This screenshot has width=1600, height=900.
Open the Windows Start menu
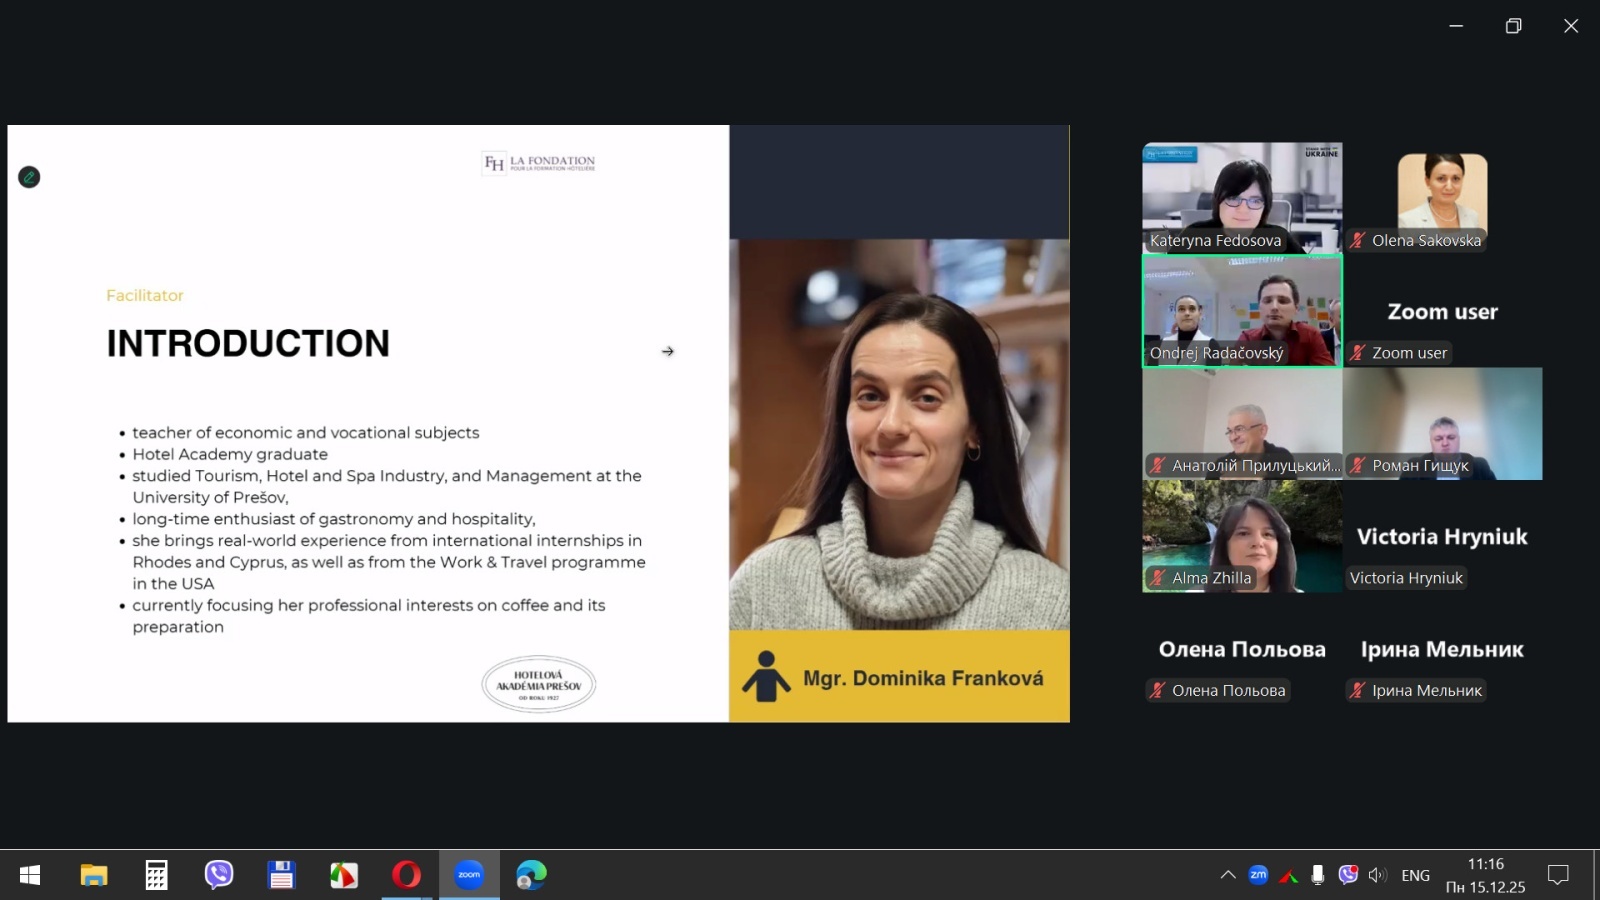coord(30,875)
